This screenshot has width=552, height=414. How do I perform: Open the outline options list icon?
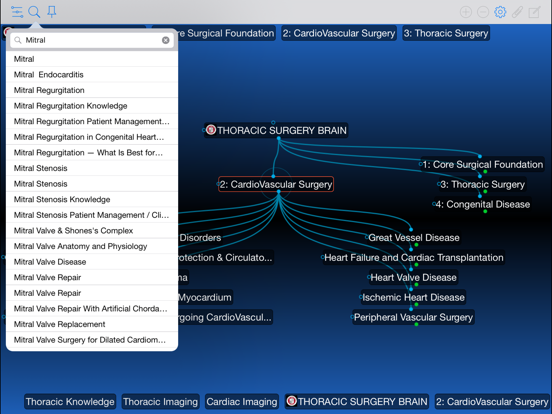[x=17, y=12]
